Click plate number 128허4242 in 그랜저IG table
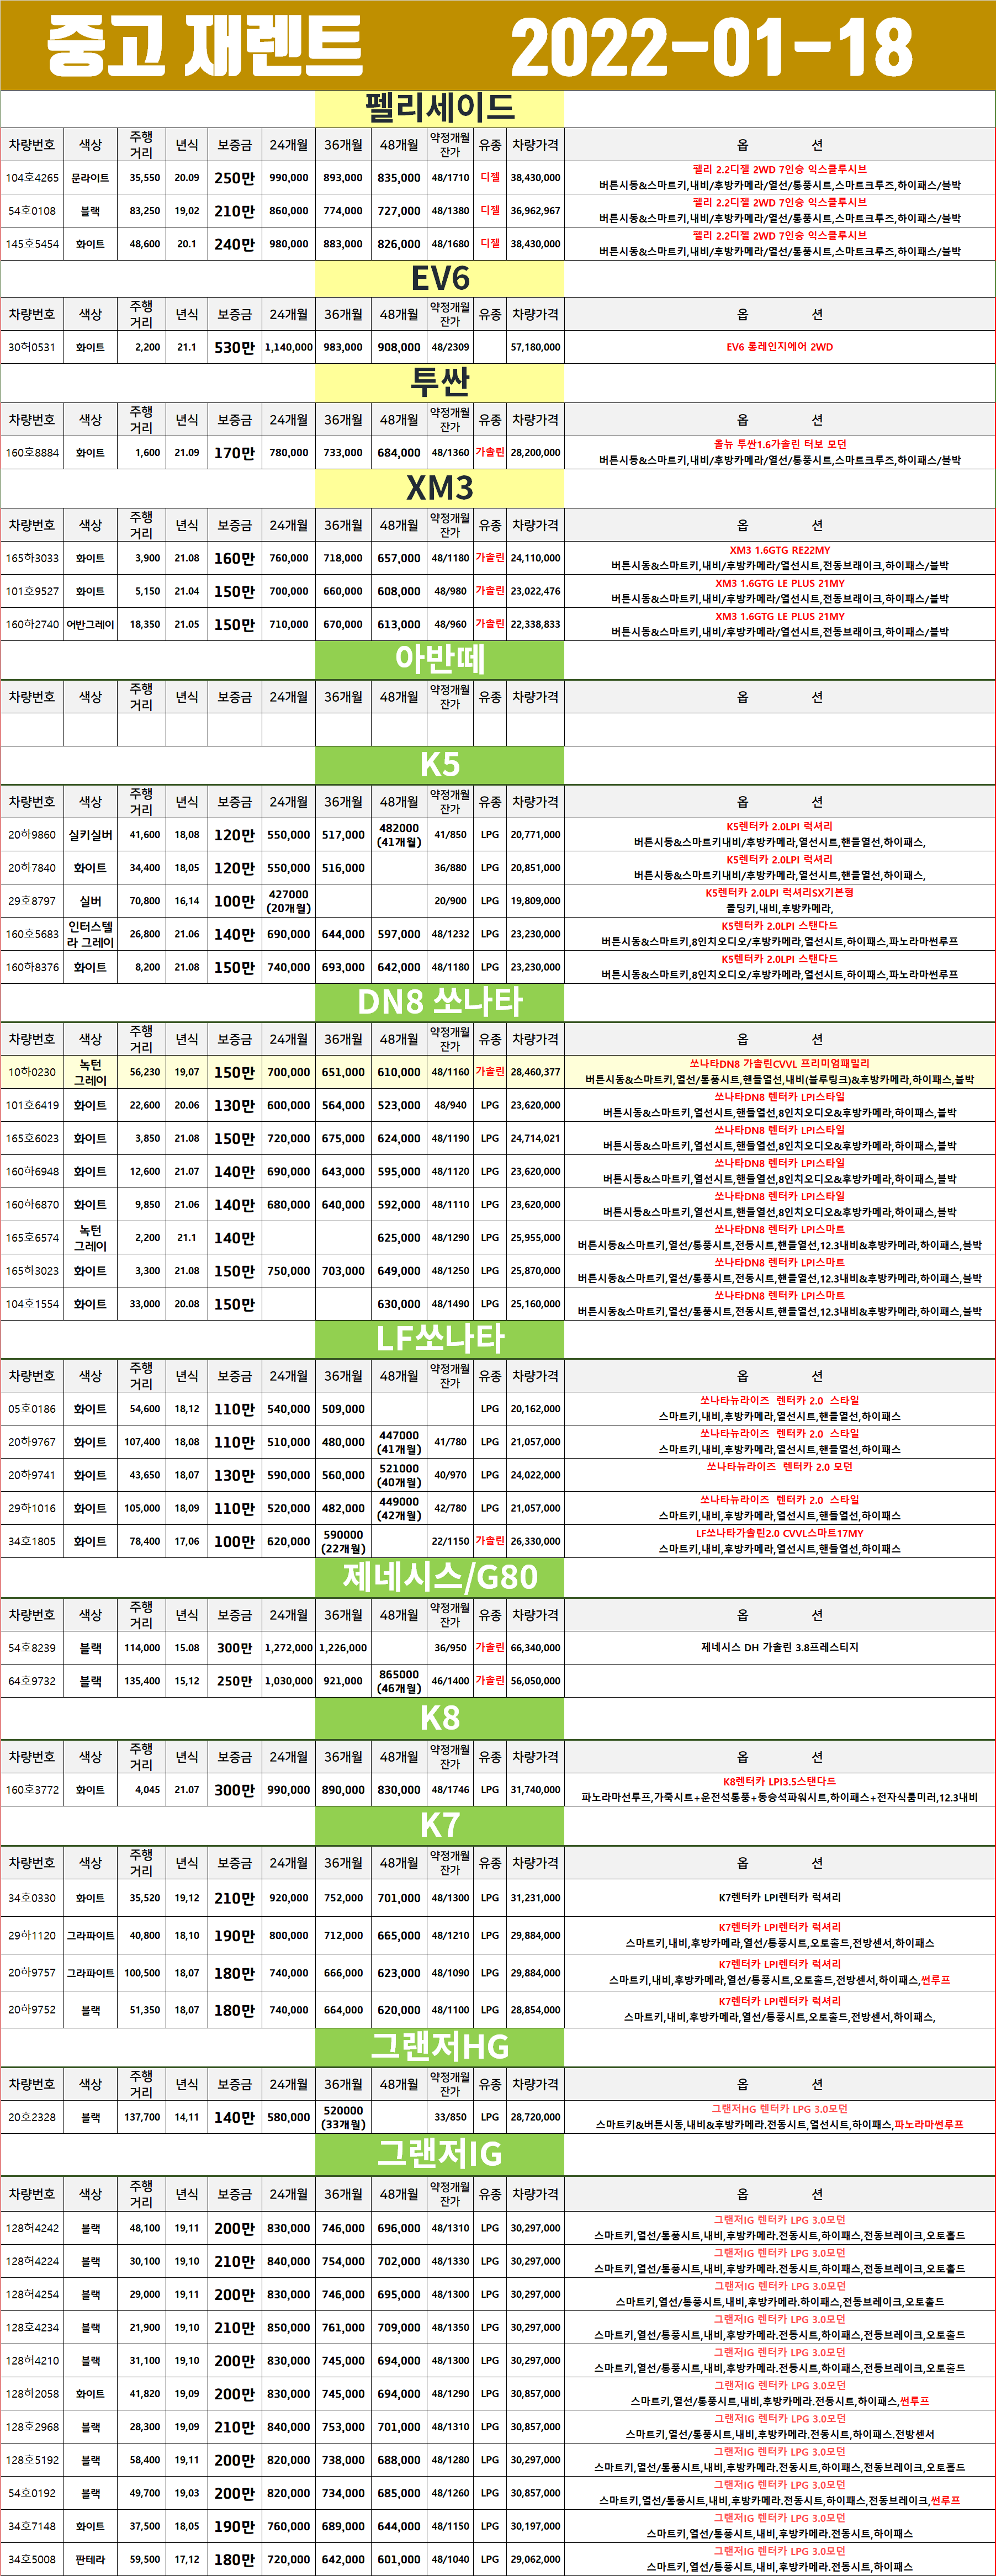 [32, 2228]
